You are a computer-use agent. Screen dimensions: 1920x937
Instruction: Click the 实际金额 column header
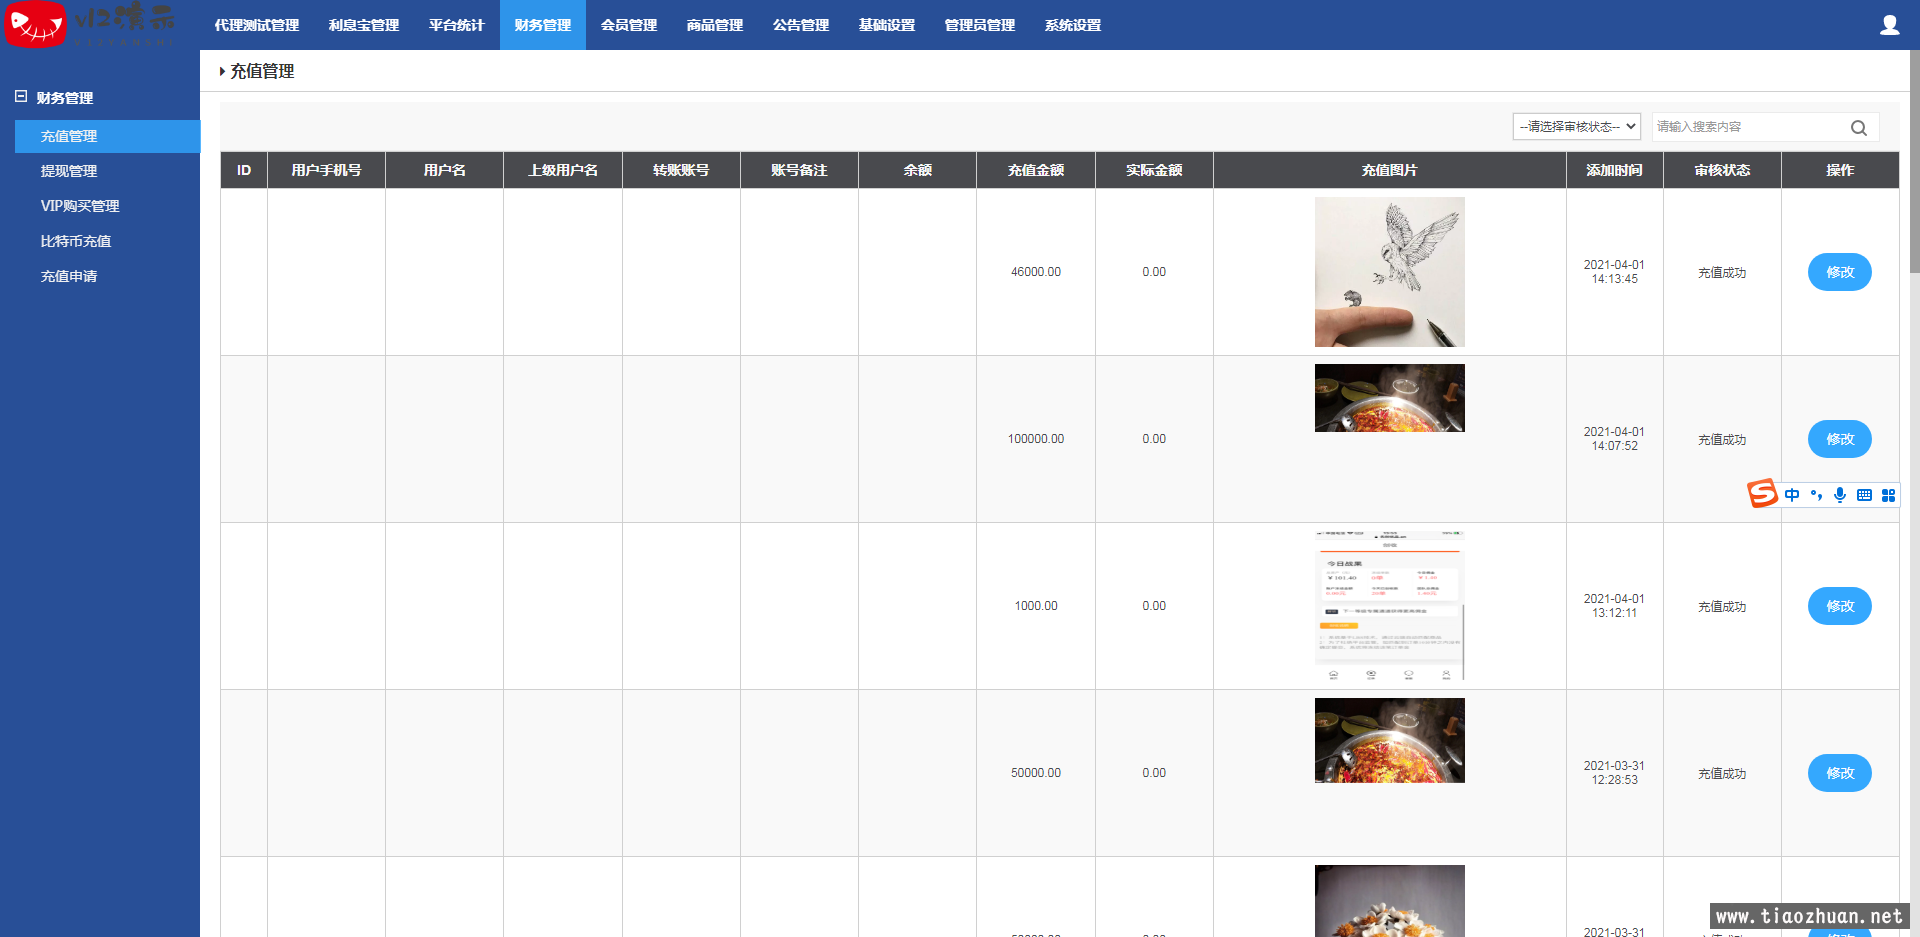click(1154, 170)
